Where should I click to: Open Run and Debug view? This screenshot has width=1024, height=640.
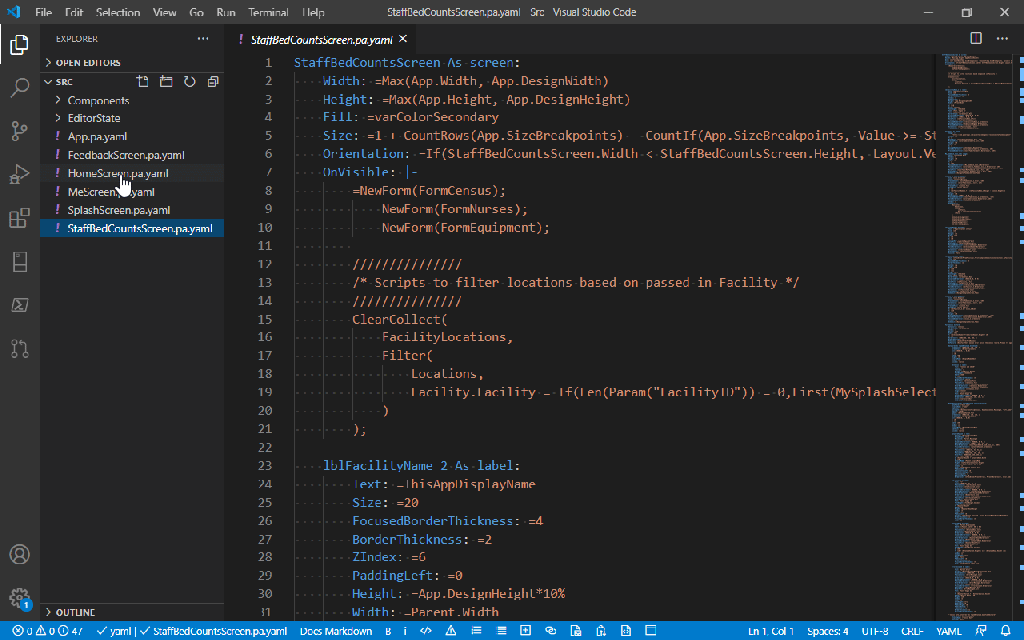pos(19,175)
